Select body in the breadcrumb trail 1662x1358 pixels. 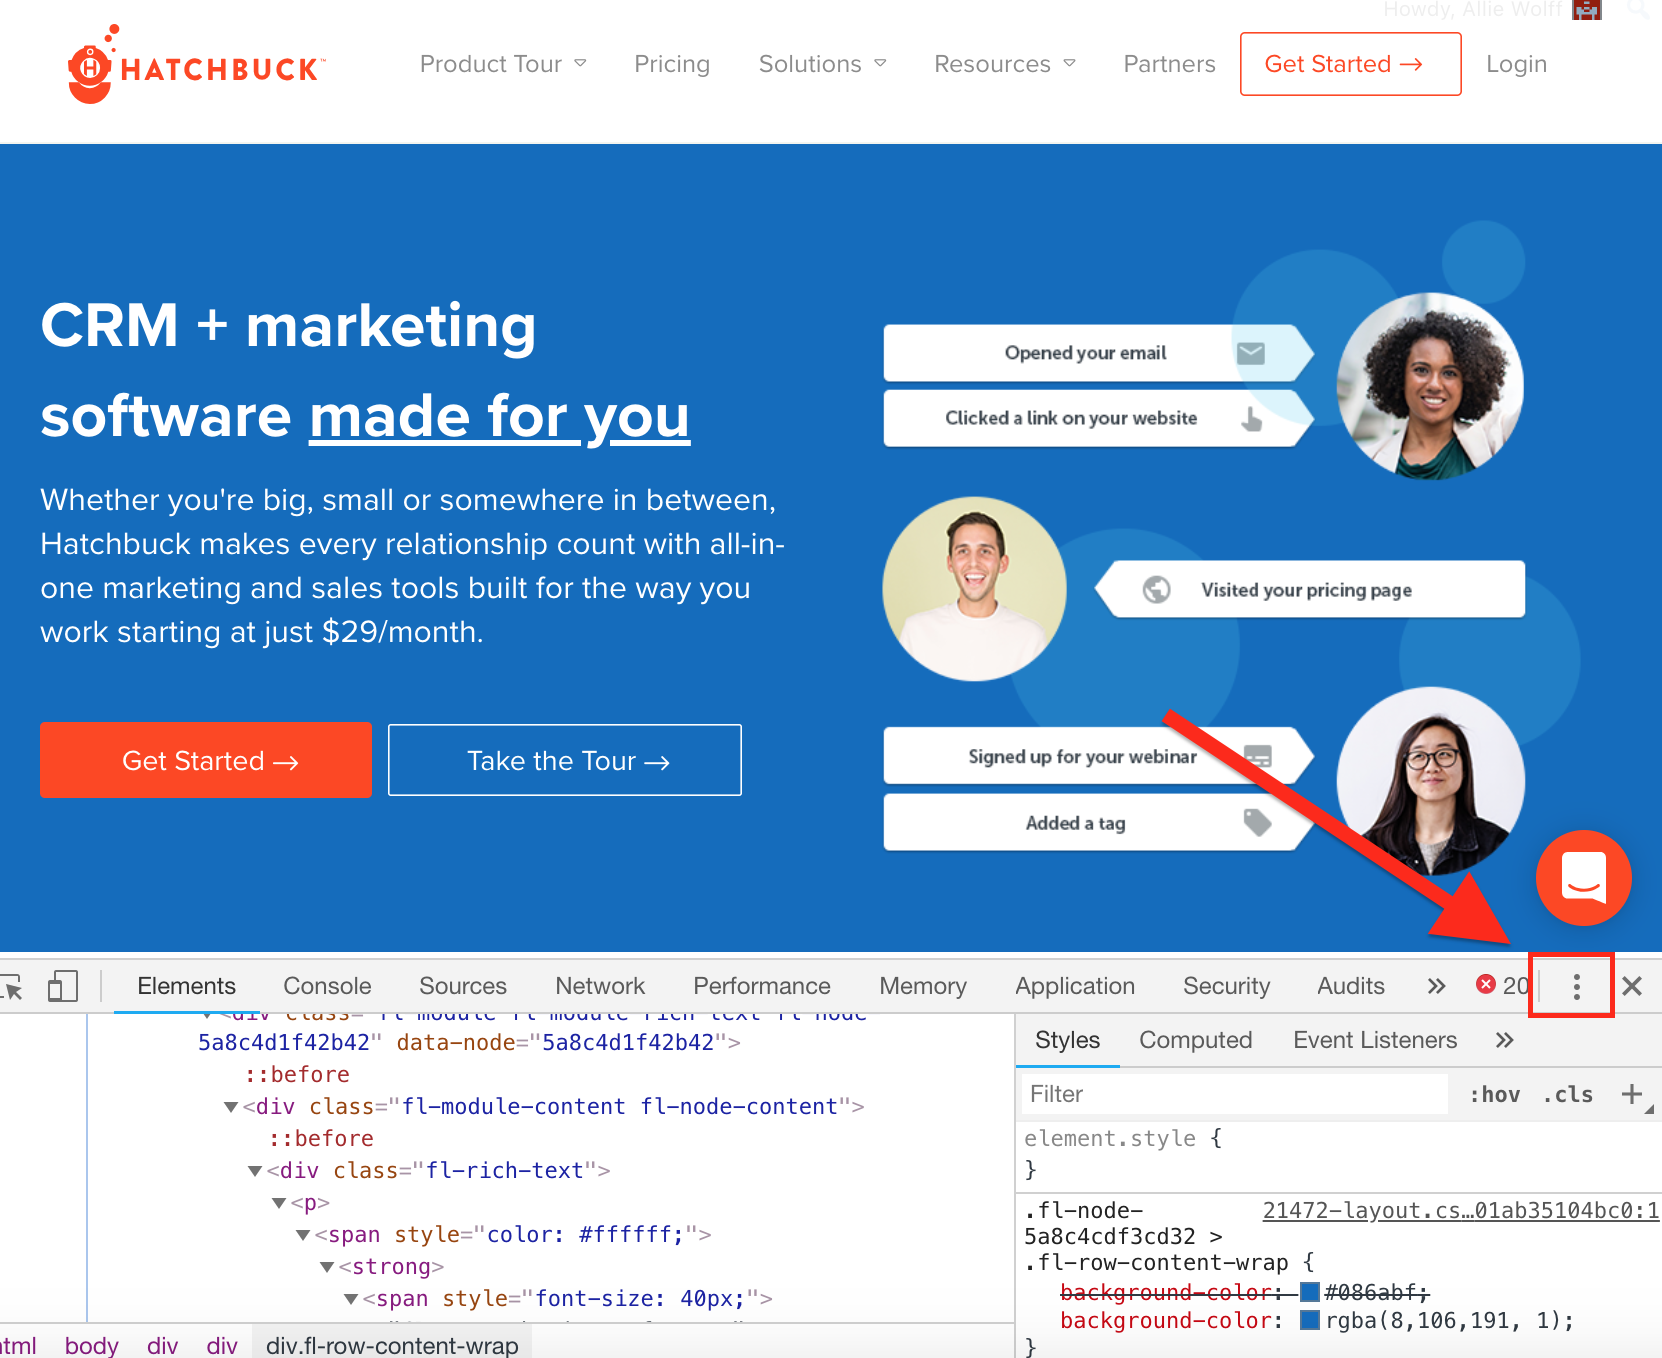91,1345
